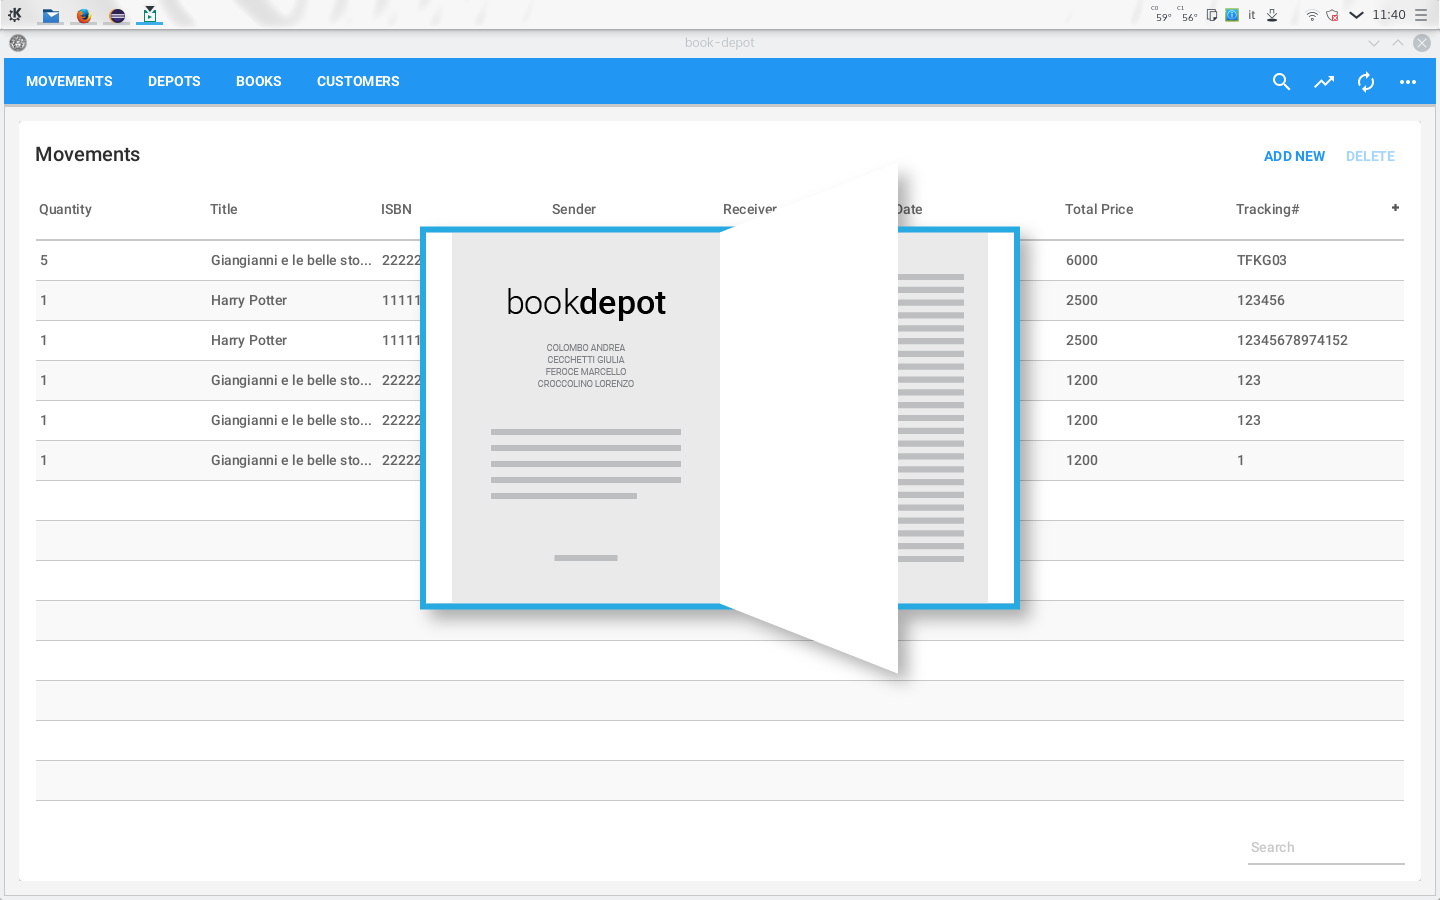
Task: Click the refresh sync icon
Action: [1366, 82]
